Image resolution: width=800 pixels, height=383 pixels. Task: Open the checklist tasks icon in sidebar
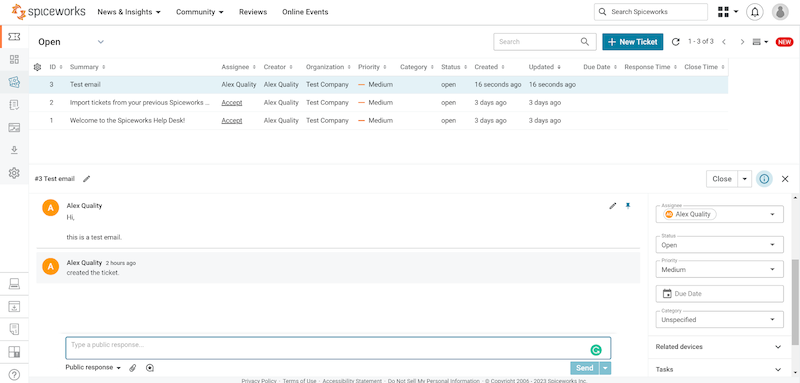(14, 105)
